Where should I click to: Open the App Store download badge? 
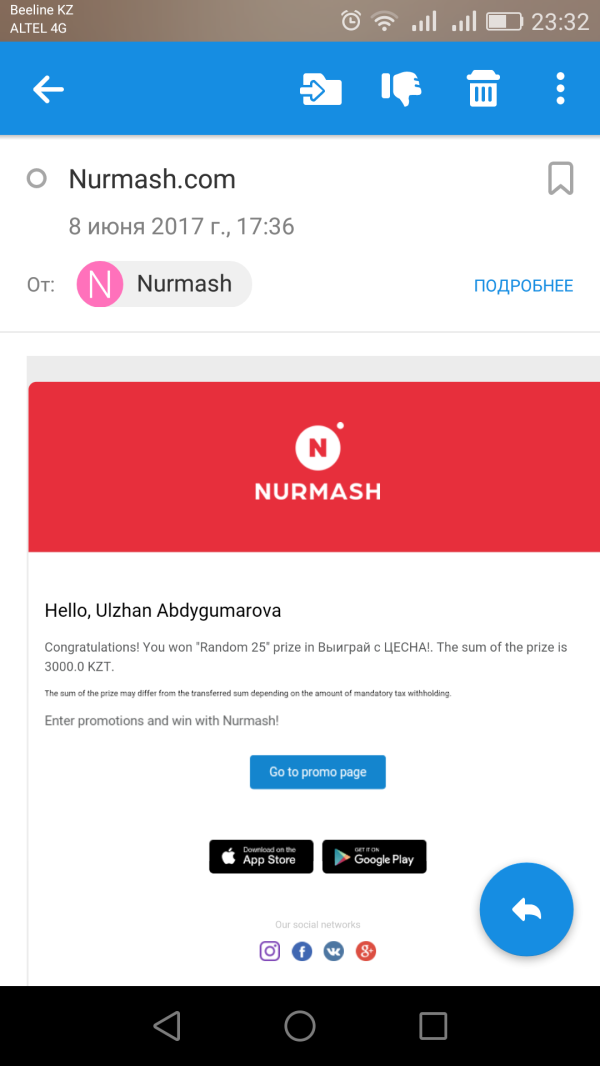click(261, 857)
